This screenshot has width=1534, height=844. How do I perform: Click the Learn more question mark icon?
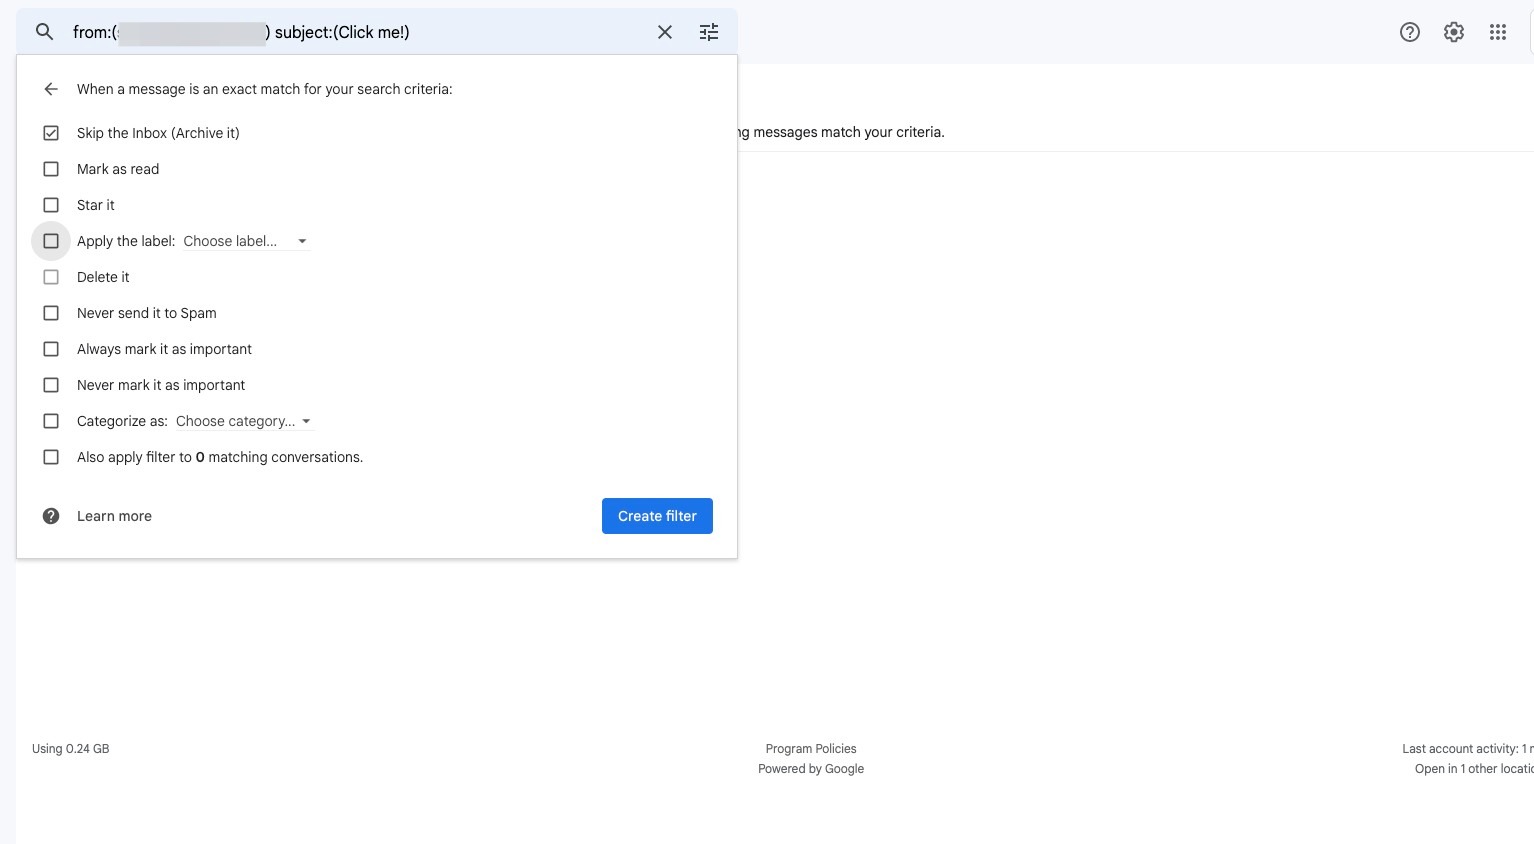(51, 516)
